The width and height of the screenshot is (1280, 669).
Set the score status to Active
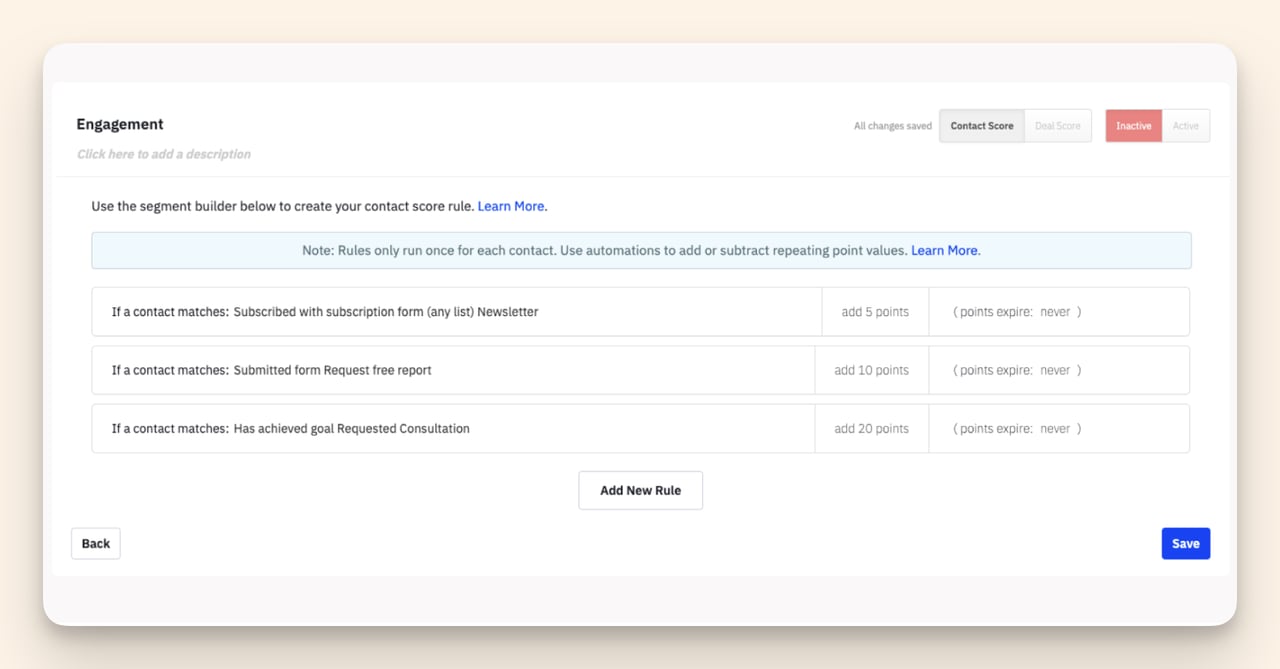coord(1186,126)
